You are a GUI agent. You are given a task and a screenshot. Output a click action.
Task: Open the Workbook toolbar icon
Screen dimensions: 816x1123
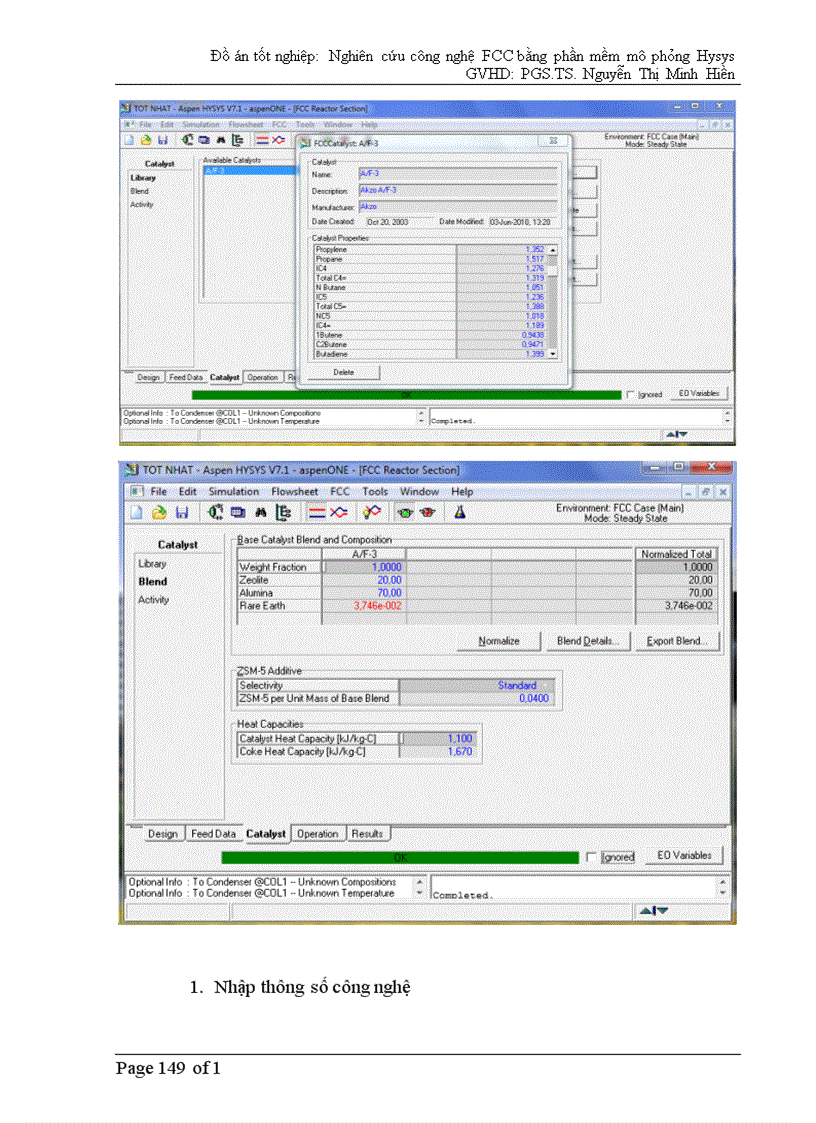click(238, 512)
